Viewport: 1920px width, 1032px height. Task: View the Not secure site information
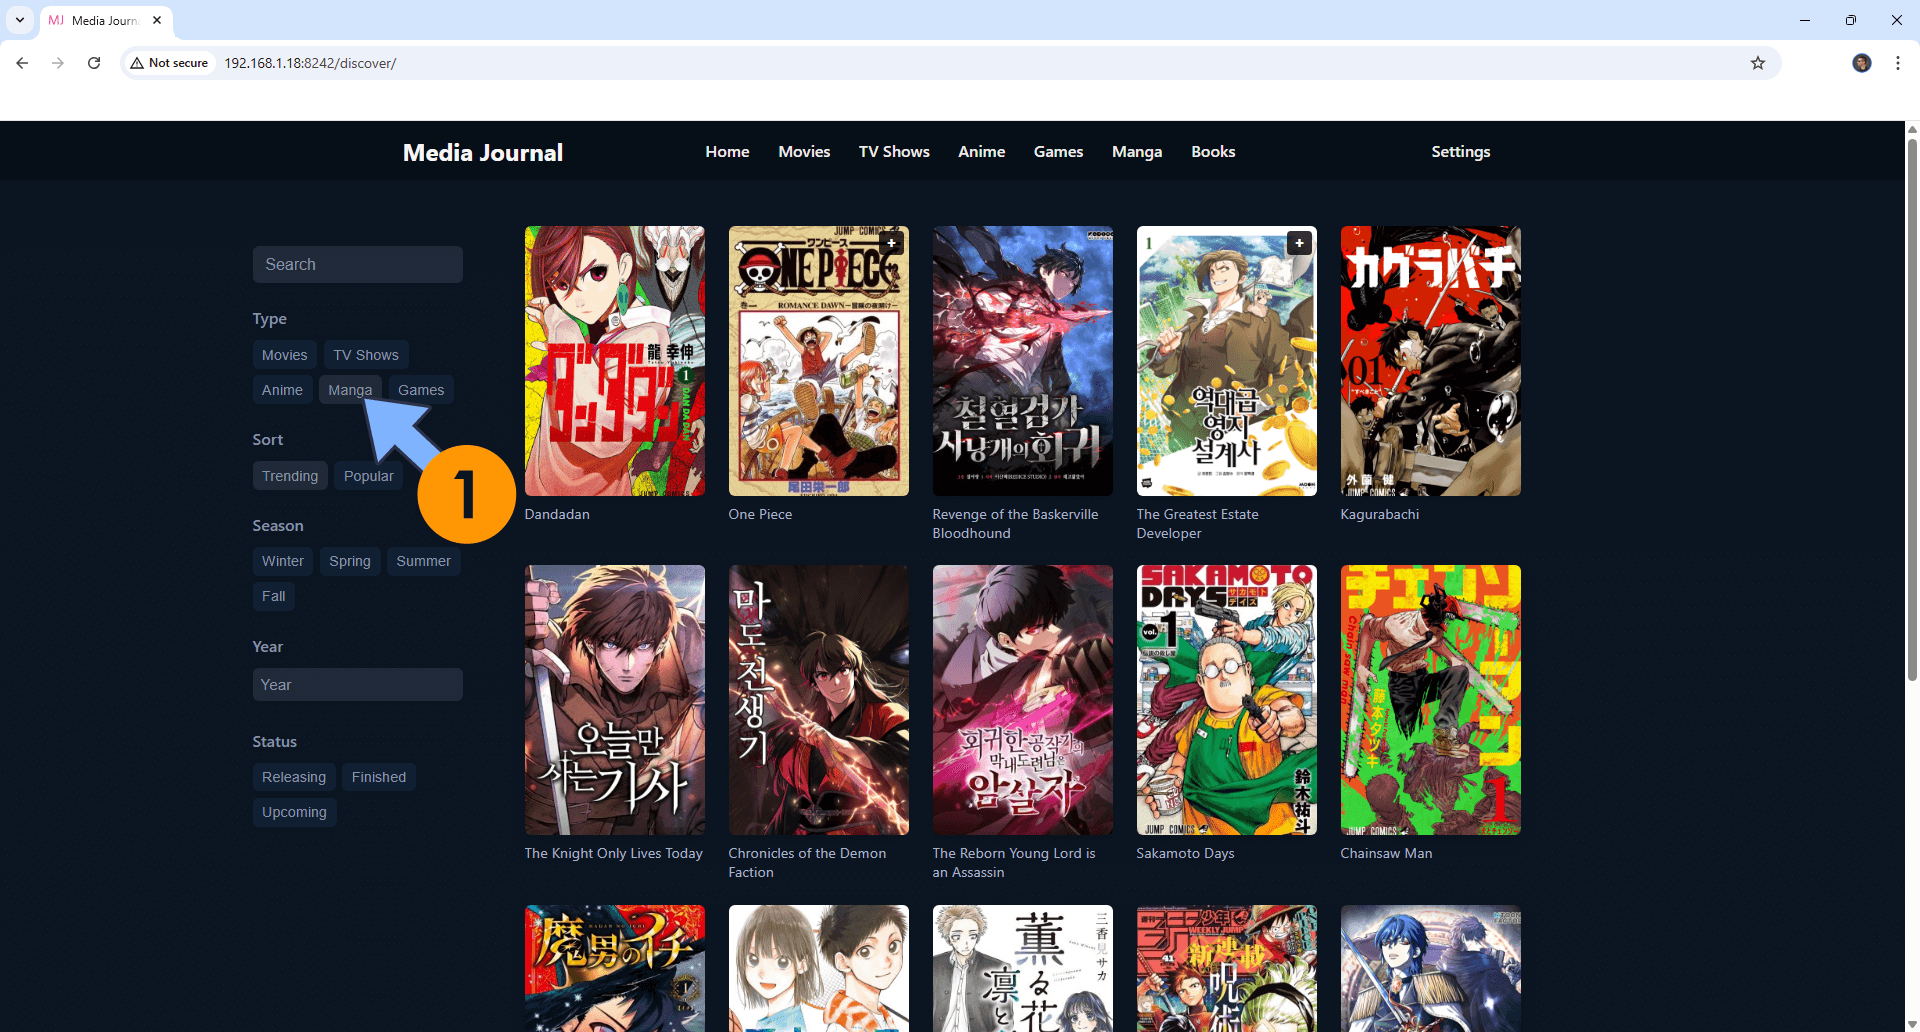click(170, 63)
